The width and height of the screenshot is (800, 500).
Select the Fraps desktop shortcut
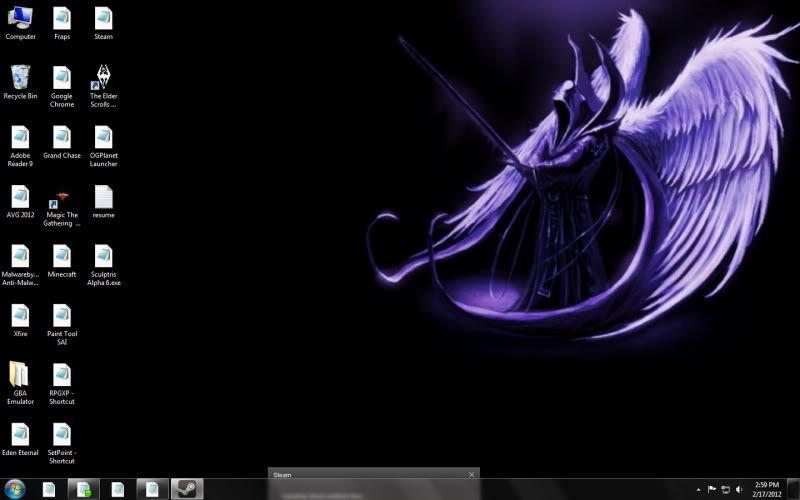[62, 23]
